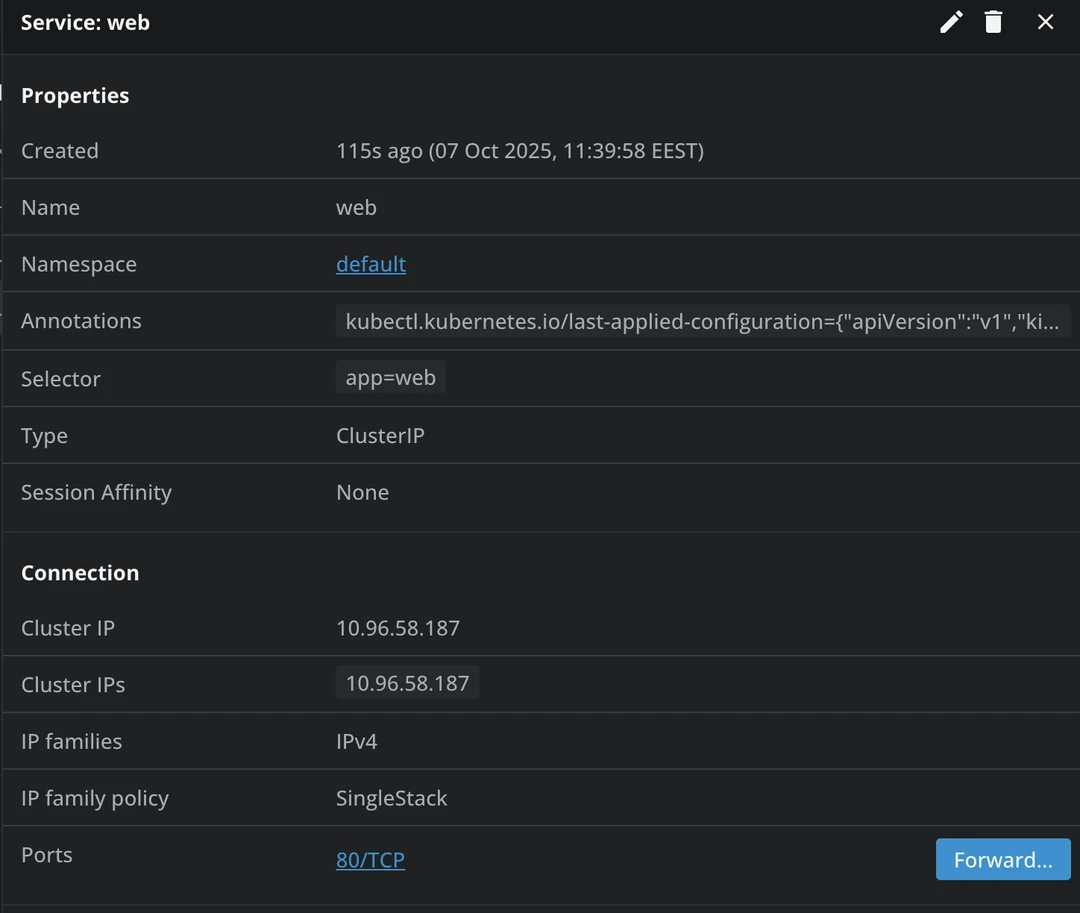Click the Service: web panel title

coord(85,22)
